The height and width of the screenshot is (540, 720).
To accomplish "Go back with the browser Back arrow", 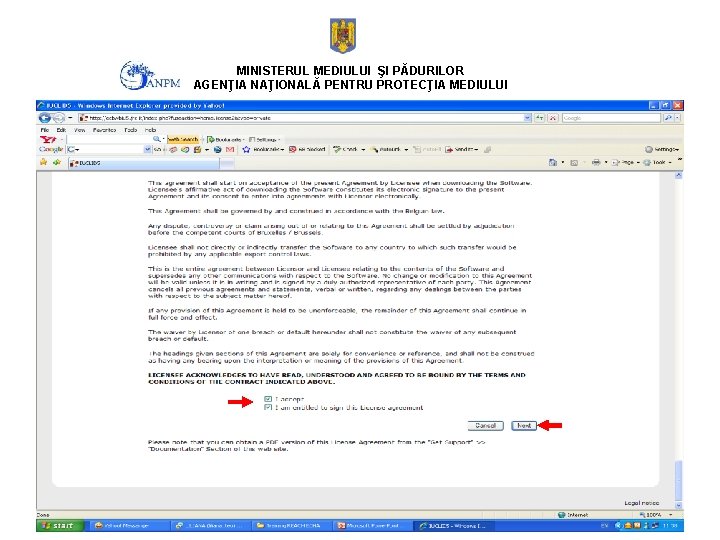I will [45, 118].
